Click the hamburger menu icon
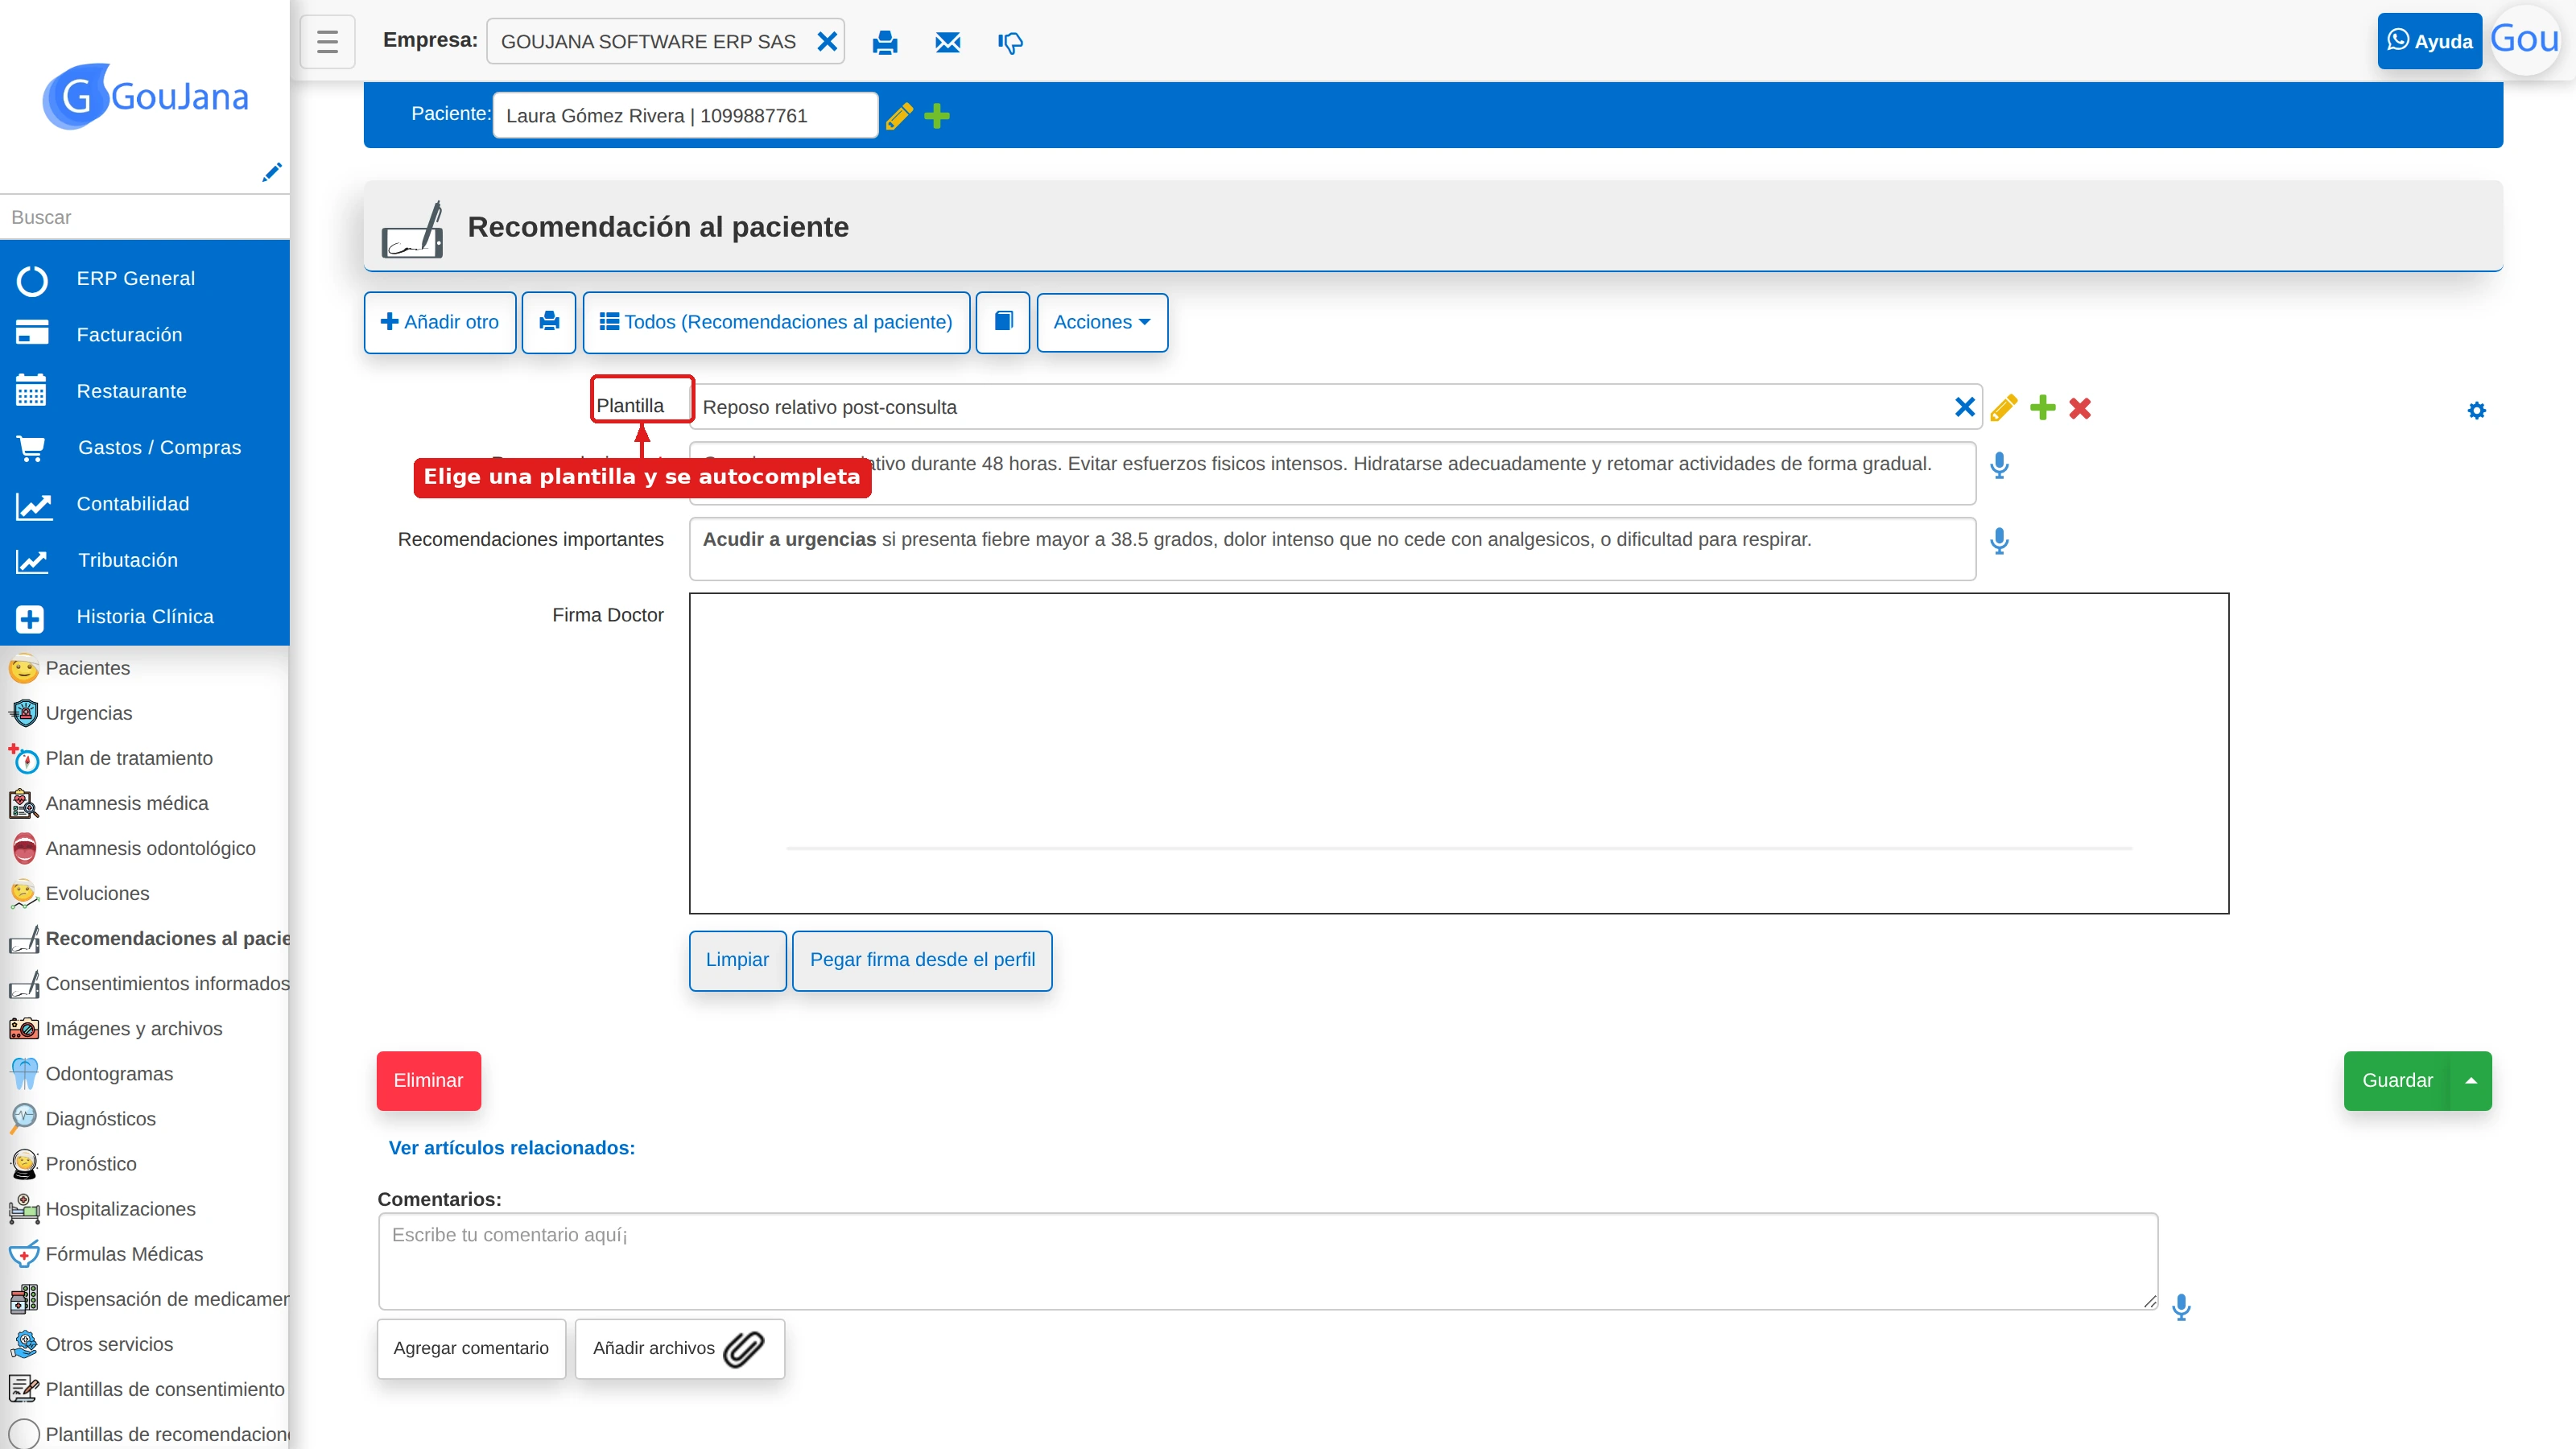Viewport: 2576px width, 1449px height. [327, 42]
